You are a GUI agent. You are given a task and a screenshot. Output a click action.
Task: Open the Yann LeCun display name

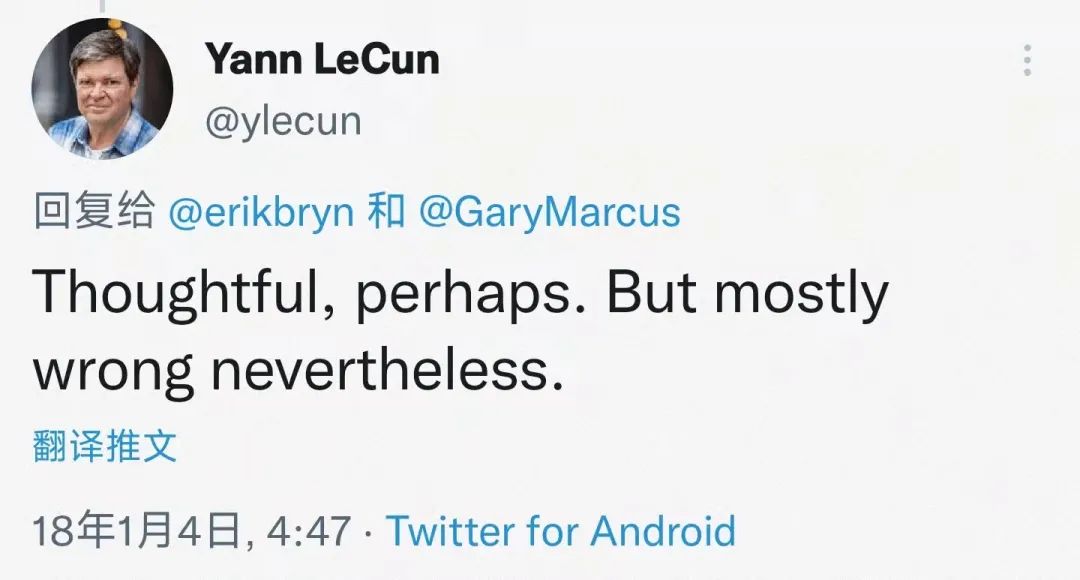click(322, 60)
